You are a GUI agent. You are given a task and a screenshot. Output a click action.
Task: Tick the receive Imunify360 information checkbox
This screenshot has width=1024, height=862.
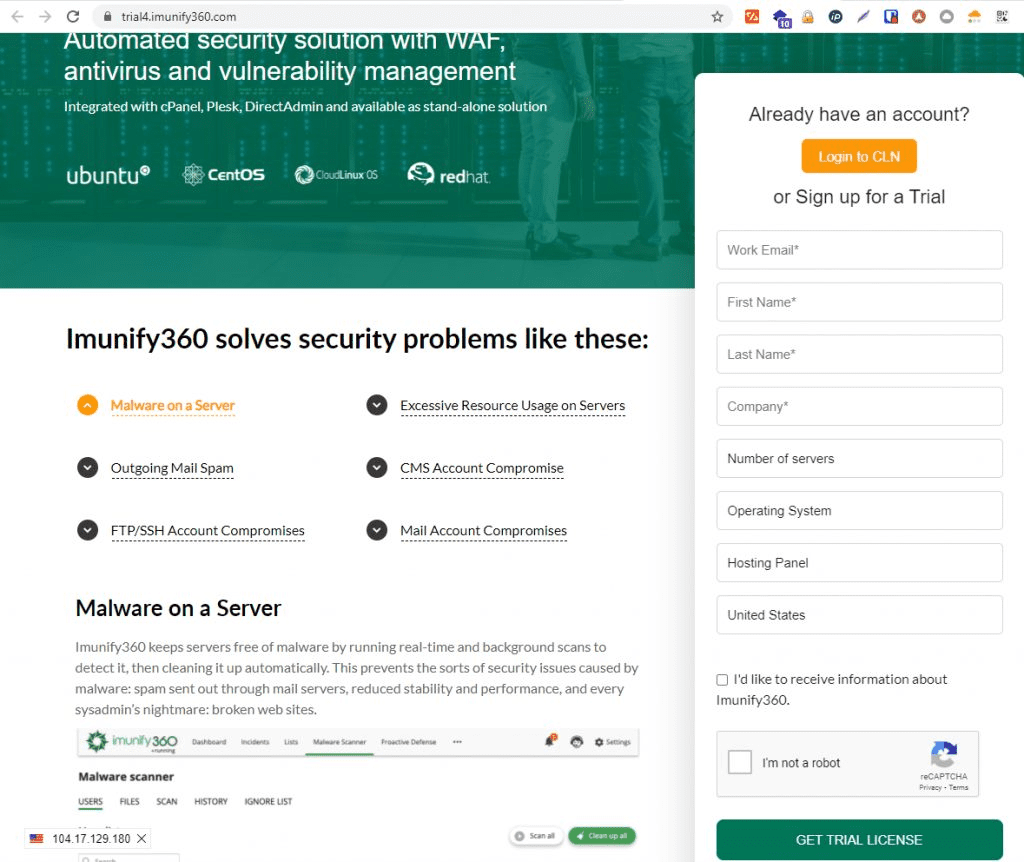(x=722, y=680)
